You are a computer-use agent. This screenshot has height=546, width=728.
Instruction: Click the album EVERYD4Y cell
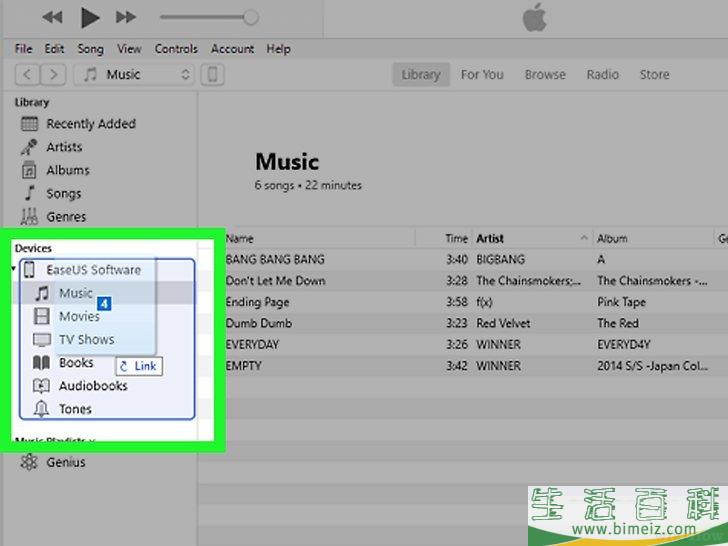(x=624, y=344)
